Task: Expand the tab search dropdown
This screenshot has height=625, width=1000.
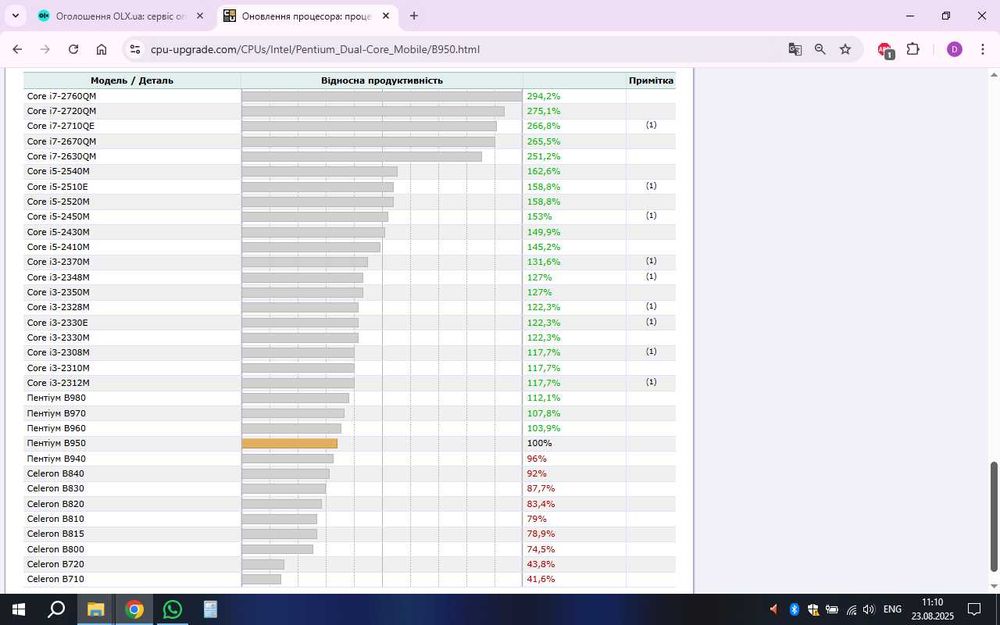Action: coord(15,16)
